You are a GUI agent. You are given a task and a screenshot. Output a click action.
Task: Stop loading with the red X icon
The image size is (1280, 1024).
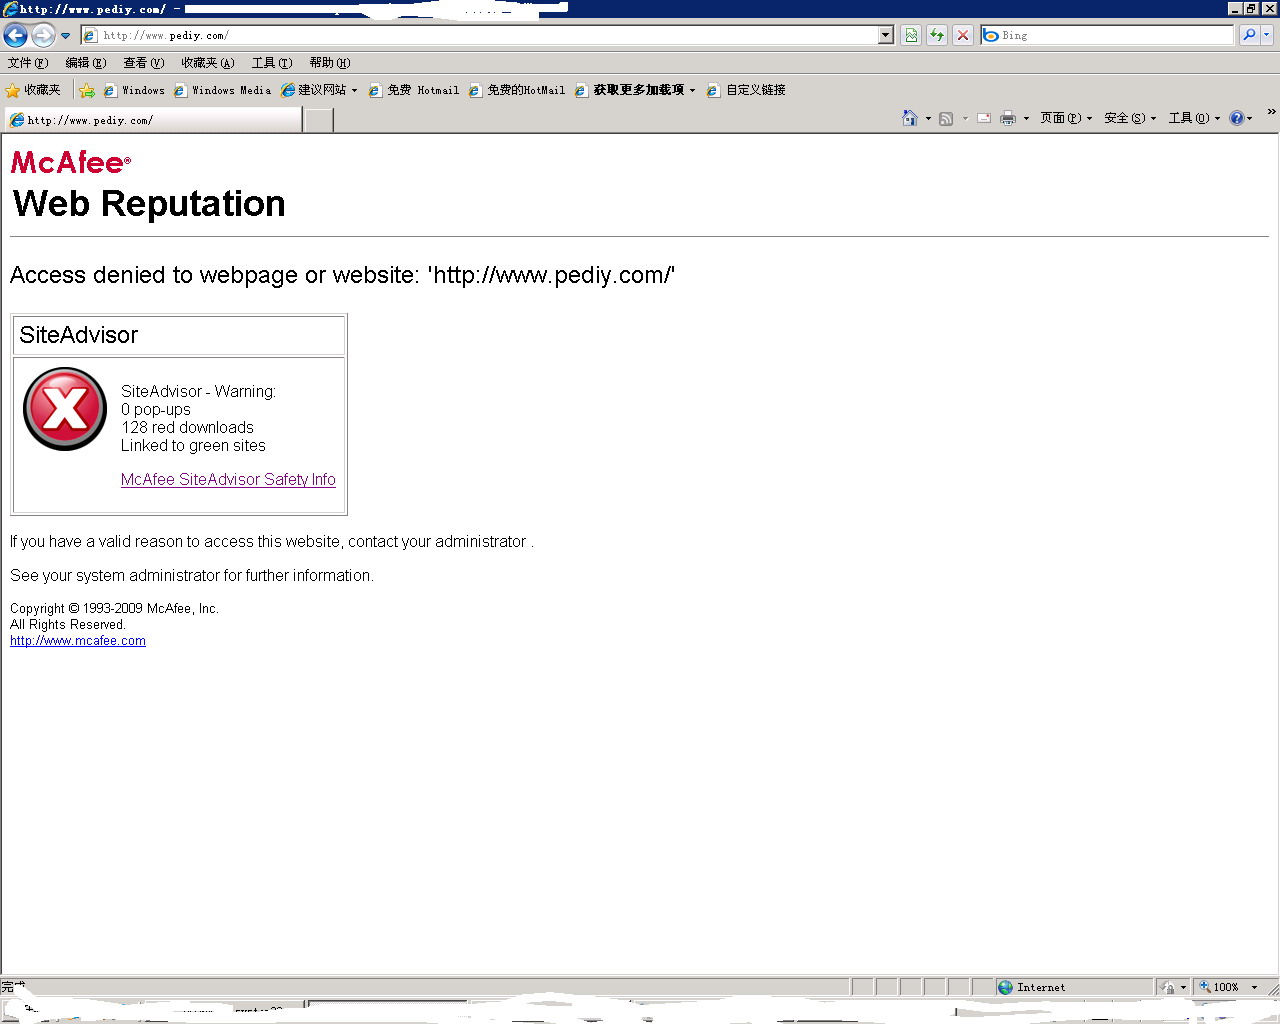point(963,35)
